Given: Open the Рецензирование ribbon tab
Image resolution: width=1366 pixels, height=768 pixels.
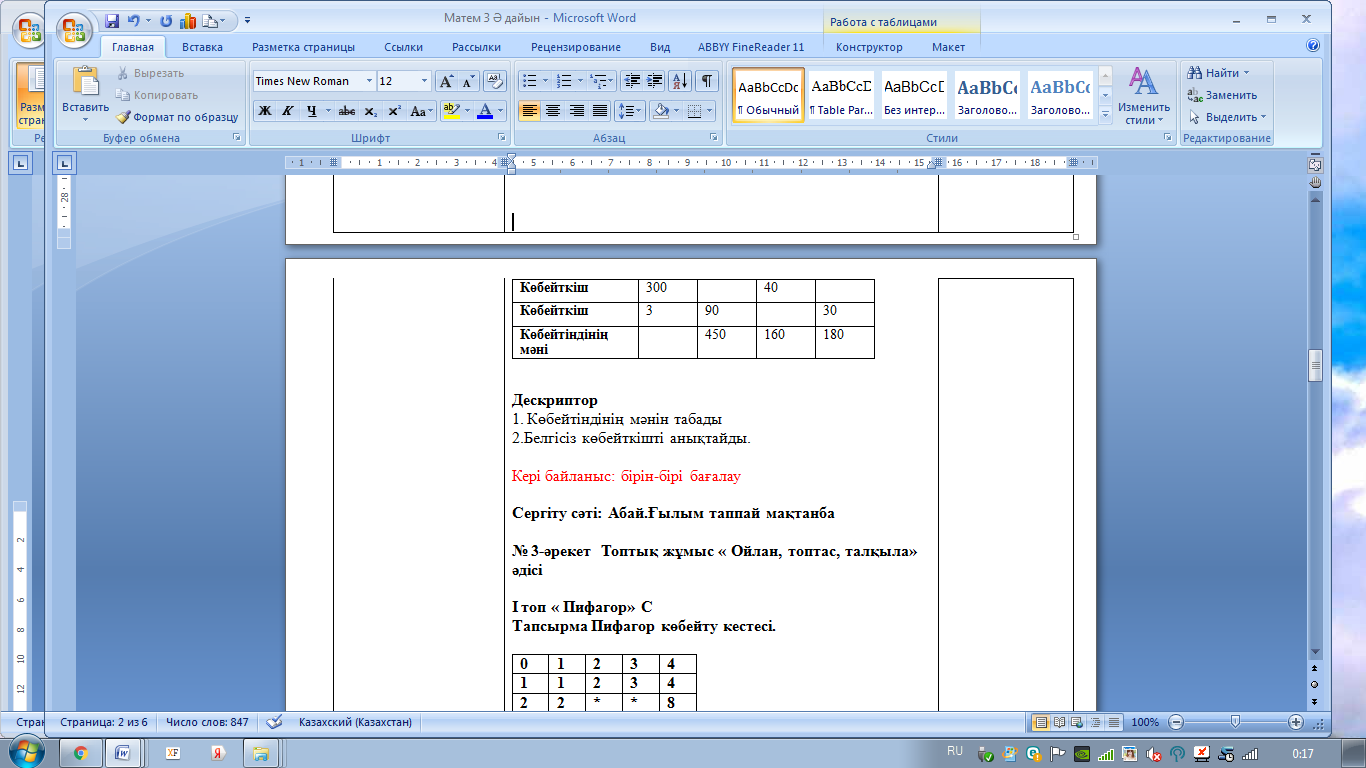Looking at the screenshot, I should pyautogui.click(x=575, y=47).
